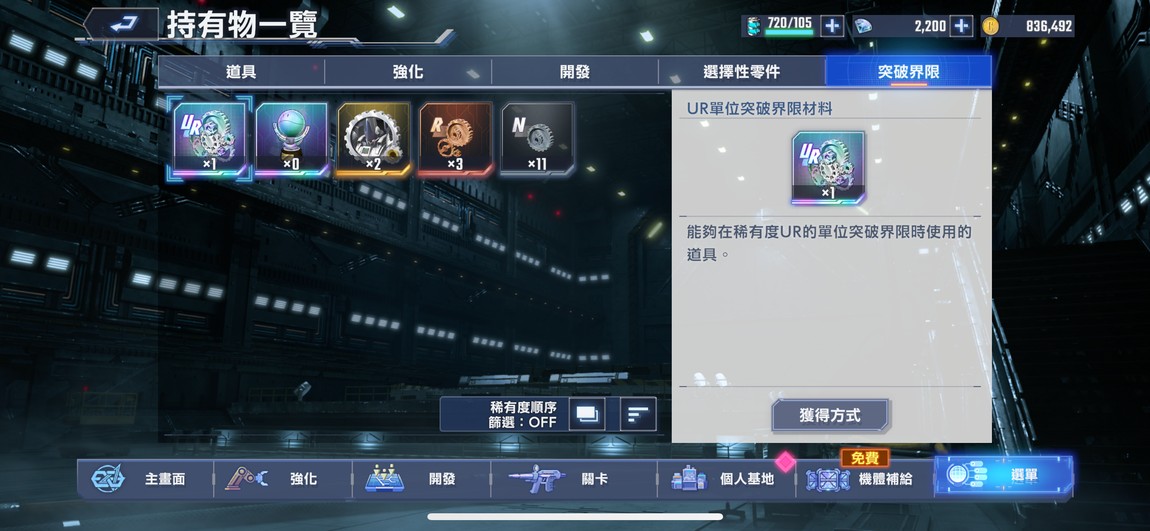This screenshot has width=1150, height=531.
Task: Add diamonds with the plus beside 2,200
Action: pyautogui.click(x=961, y=26)
